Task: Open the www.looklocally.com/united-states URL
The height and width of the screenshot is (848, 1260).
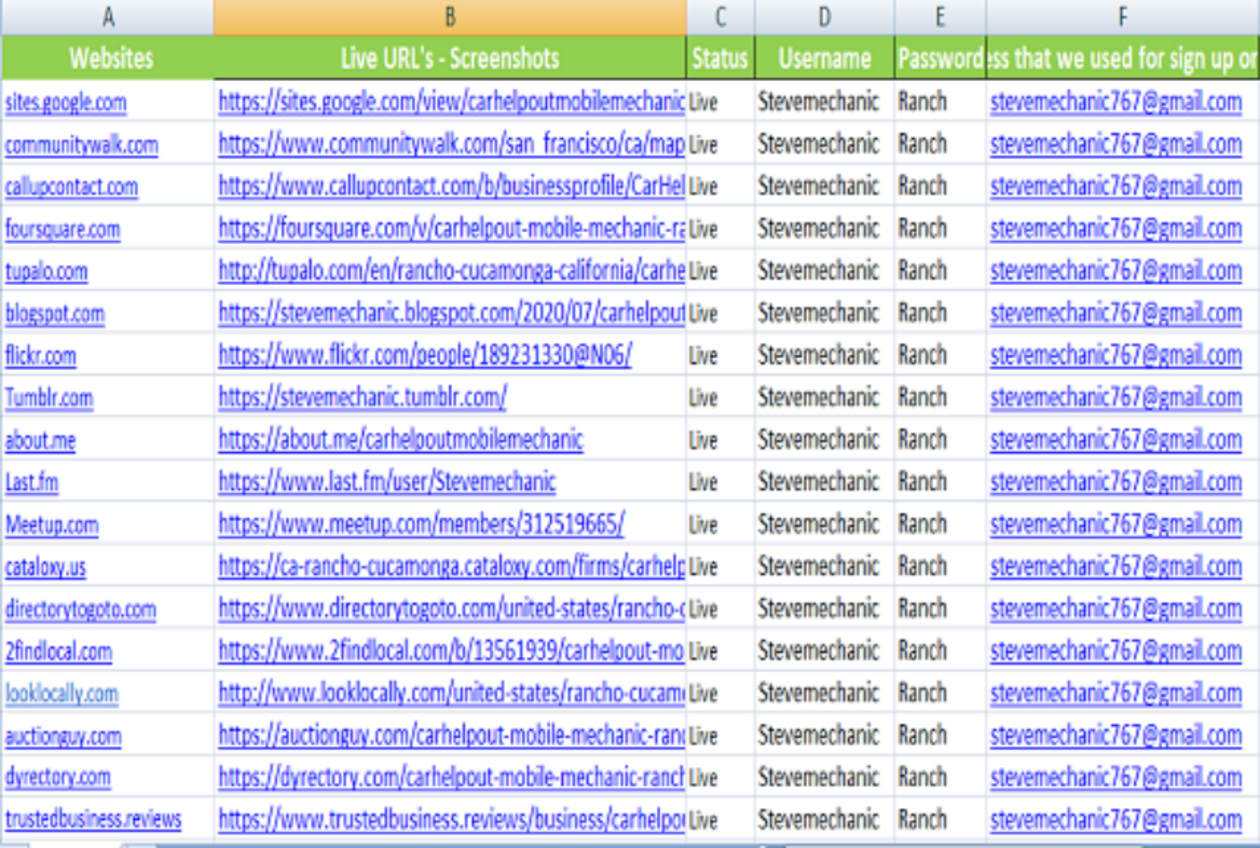Action: point(452,693)
